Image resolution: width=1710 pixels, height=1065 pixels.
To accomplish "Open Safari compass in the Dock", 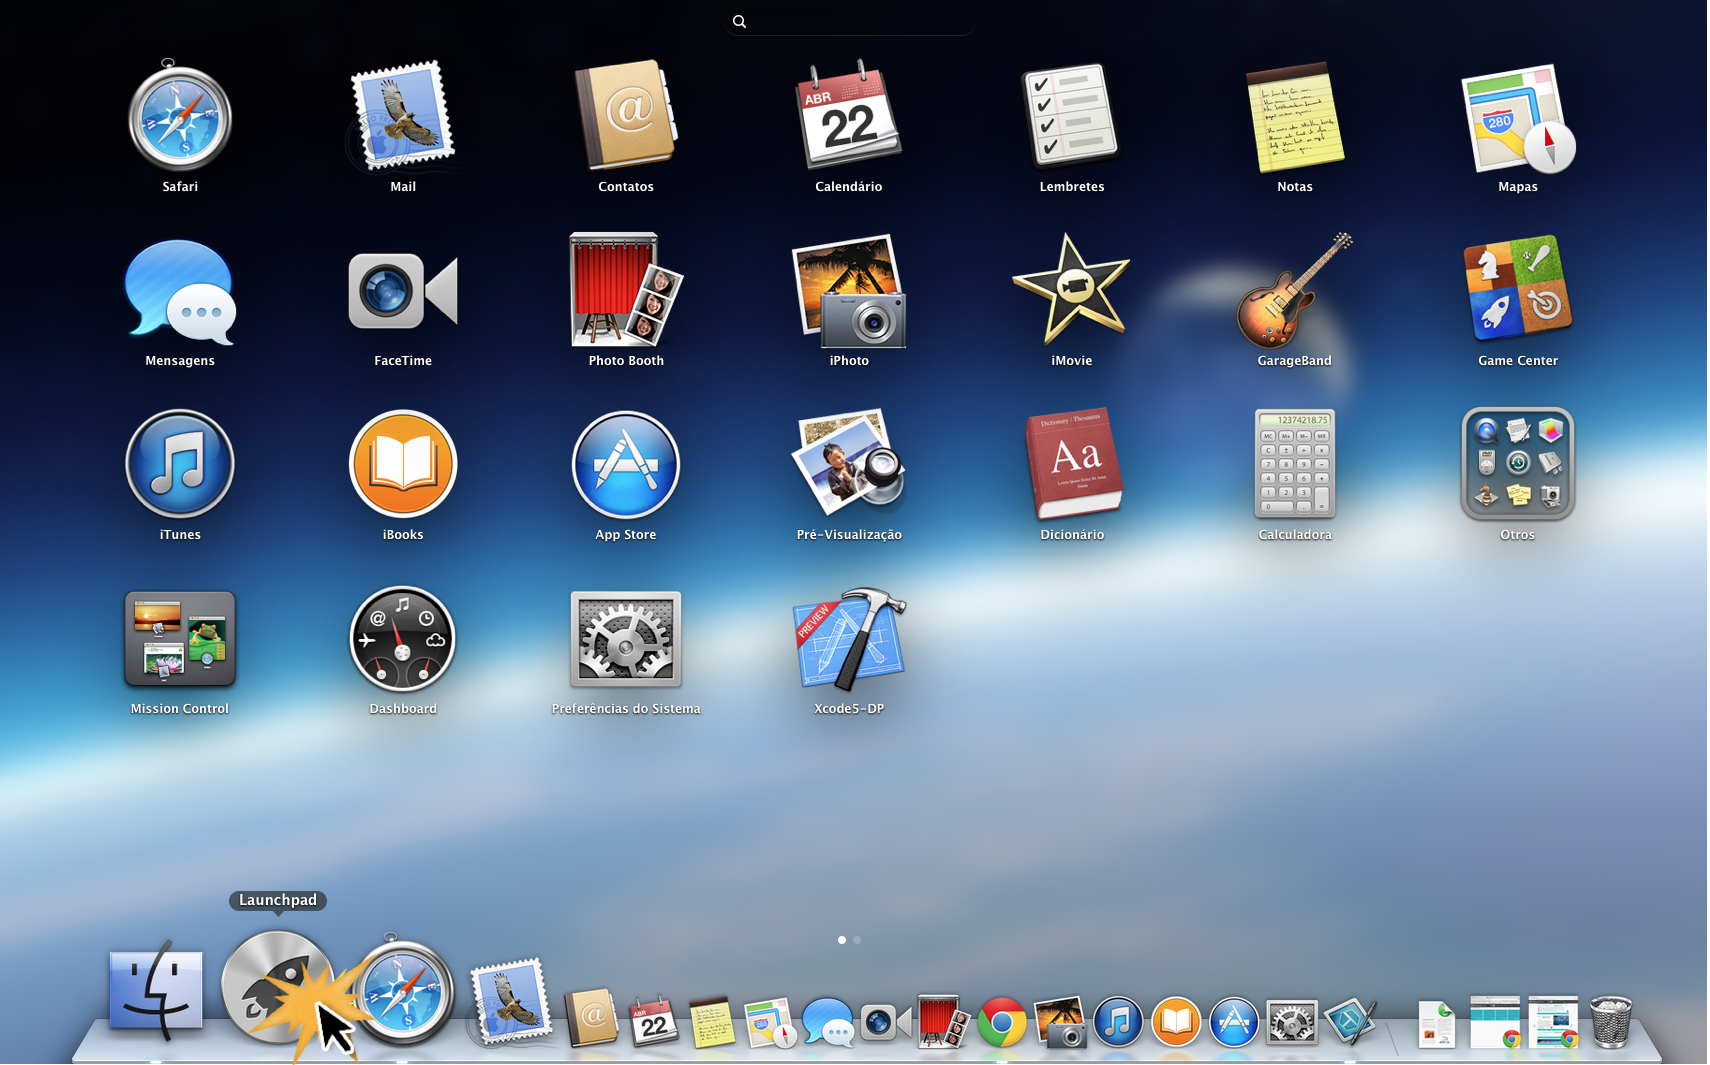I will click(403, 990).
